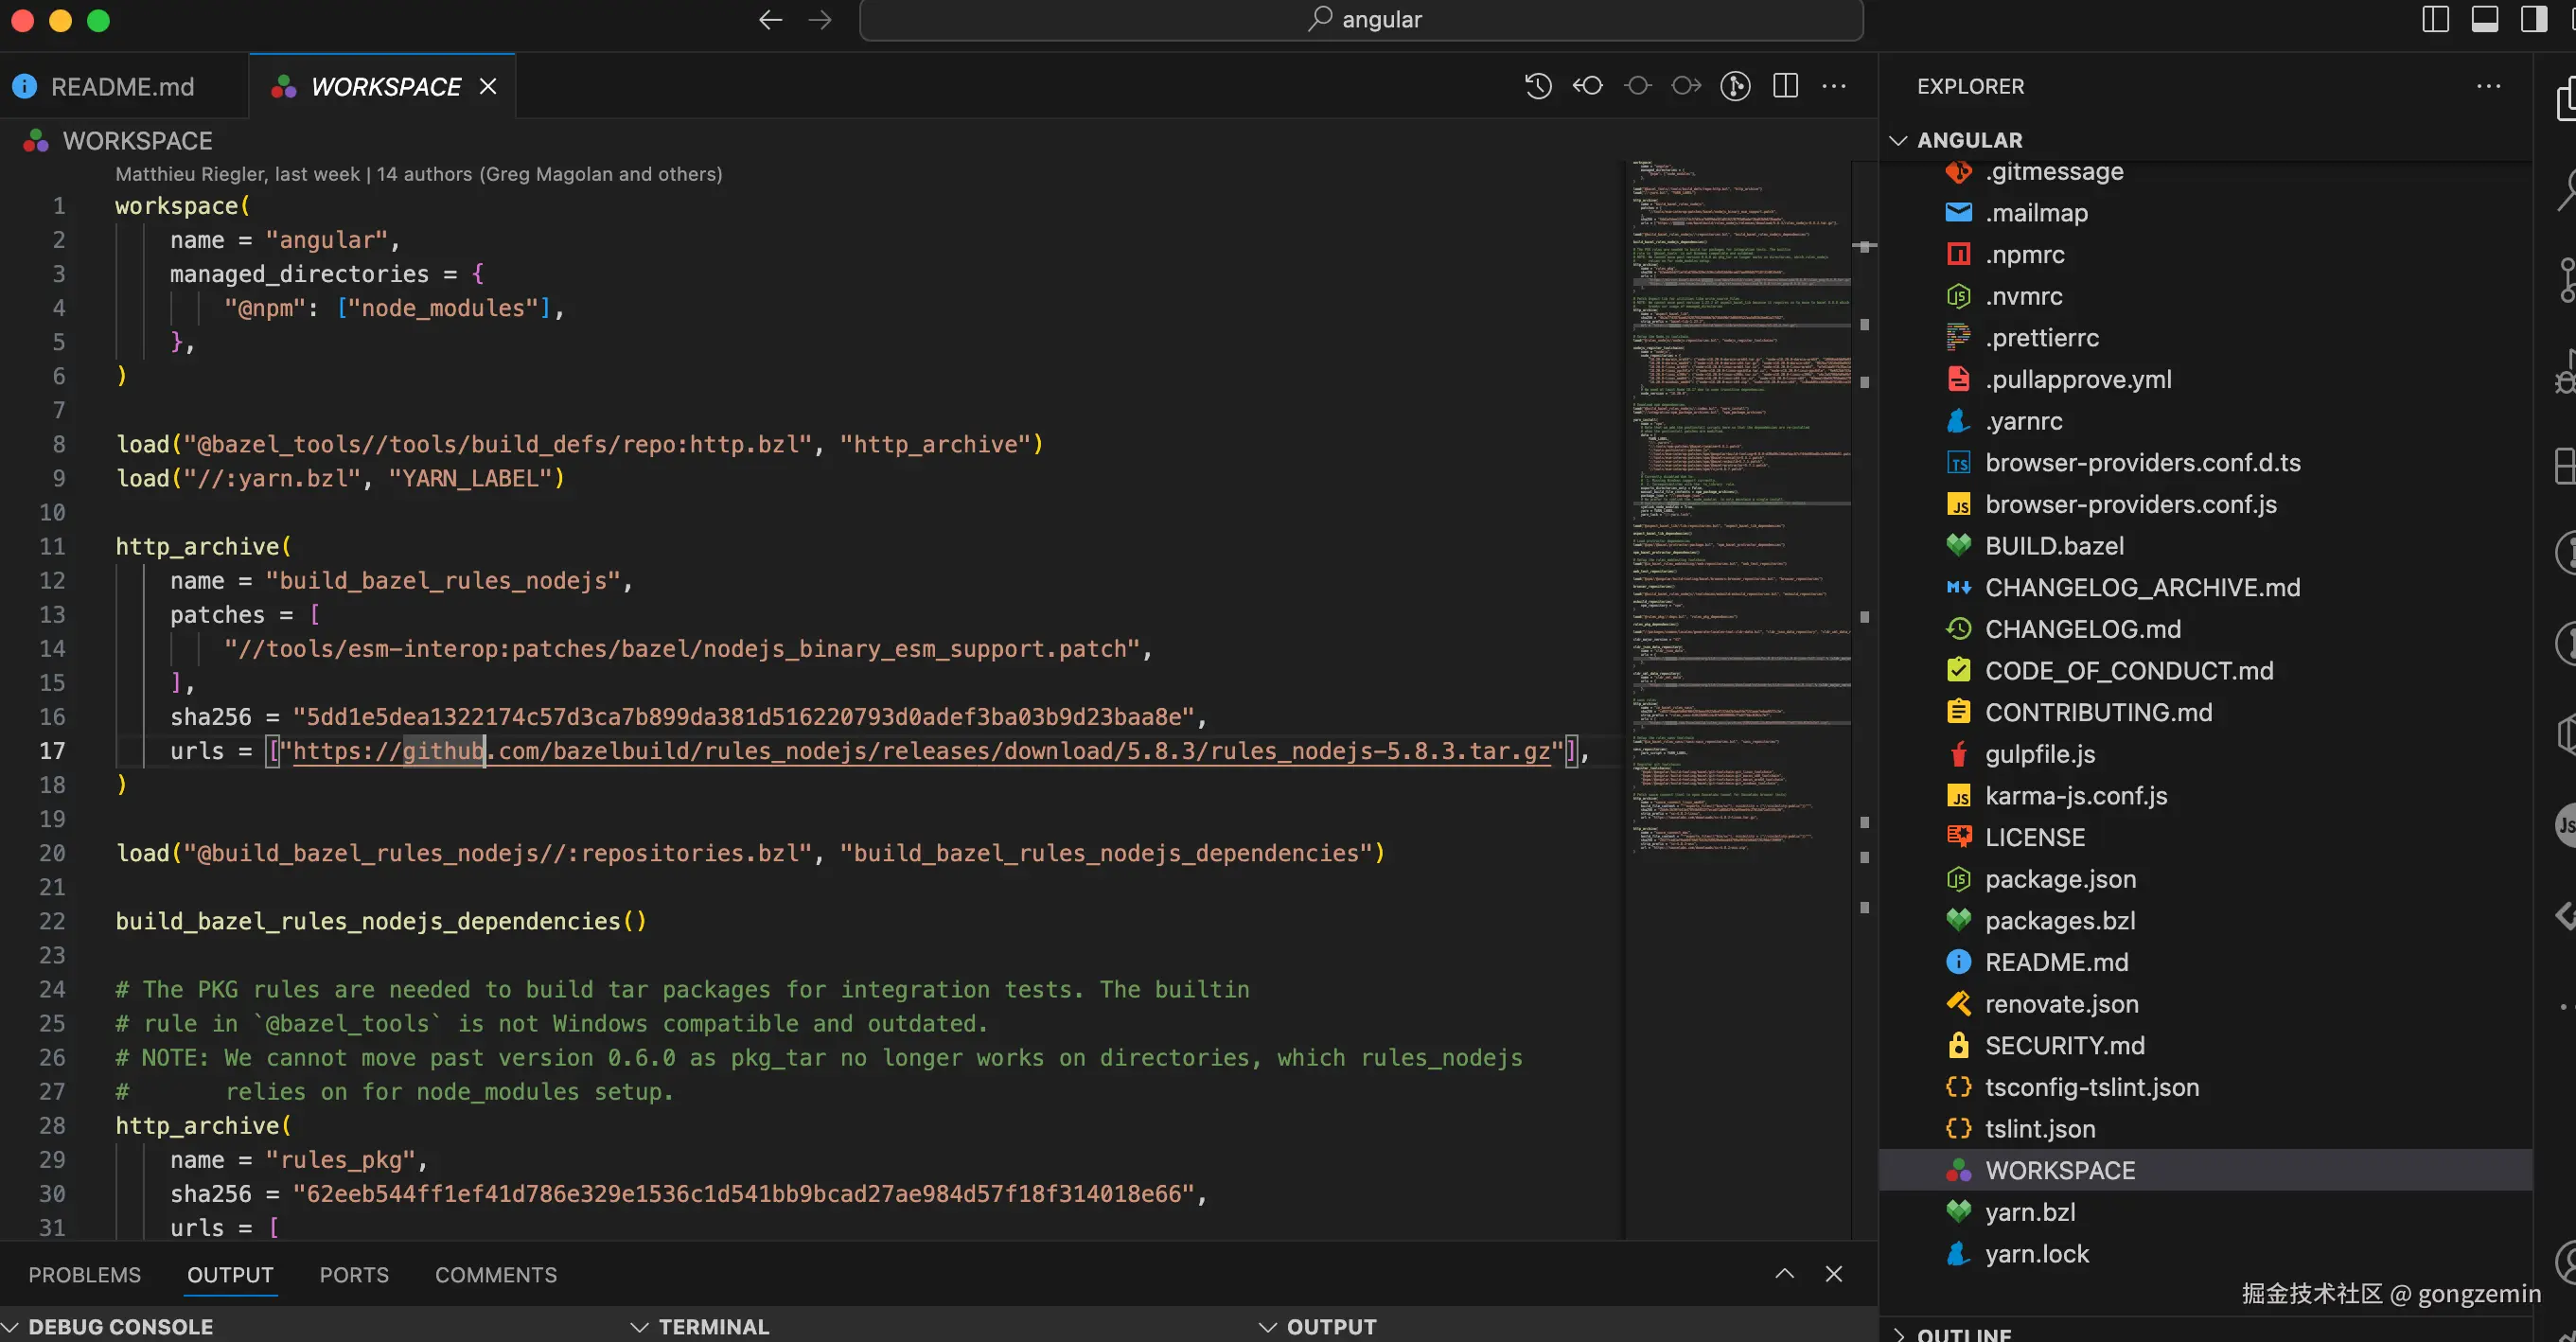Screen dimensions: 2576x1342
Task: Open the rules_nodejs GitHub download URL
Action: pyautogui.click(x=920, y=751)
